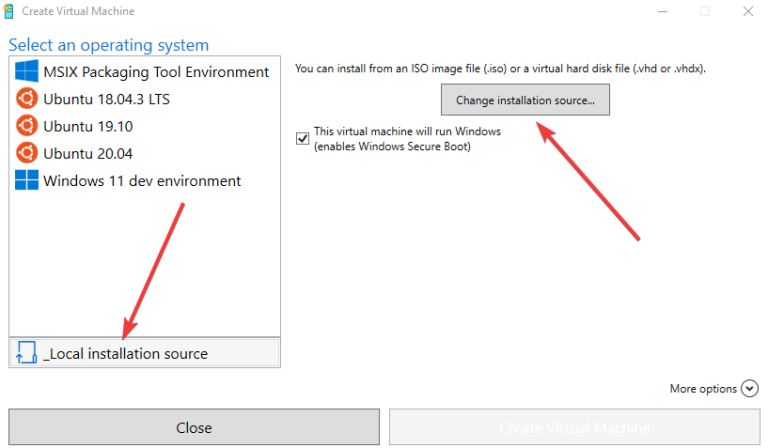Click the Close button
Image resolution: width=768 pixels, height=448 pixels.
pos(194,427)
